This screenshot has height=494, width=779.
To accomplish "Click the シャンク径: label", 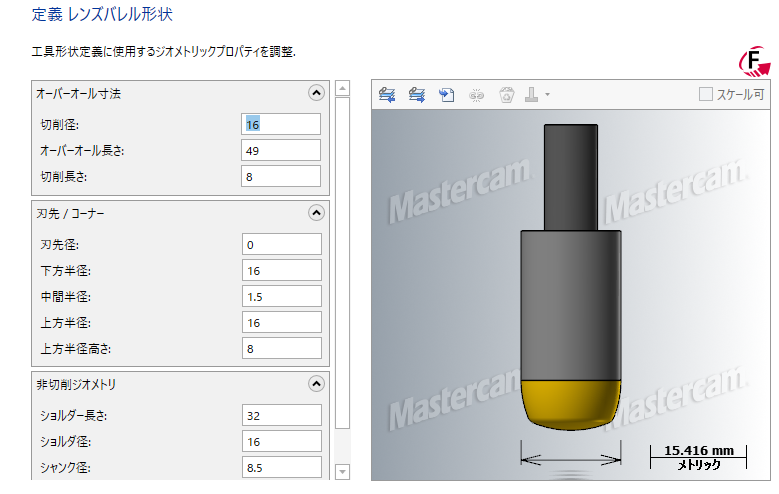I will pos(66,468).
